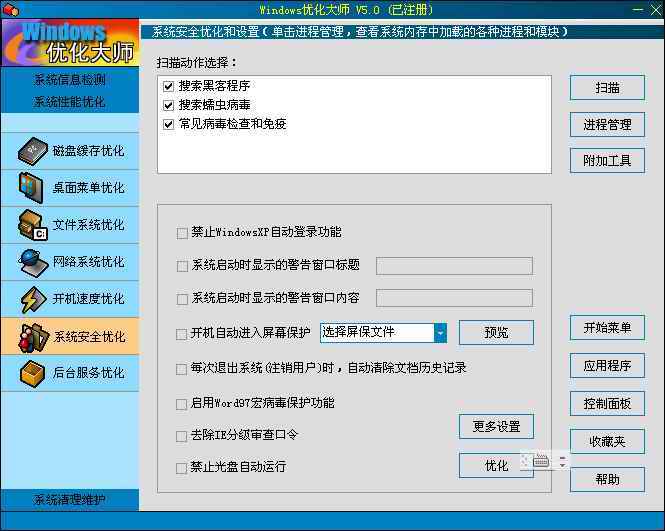Select 开机速度优化 menu label
The height and width of the screenshot is (531, 665).
tap(89, 299)
